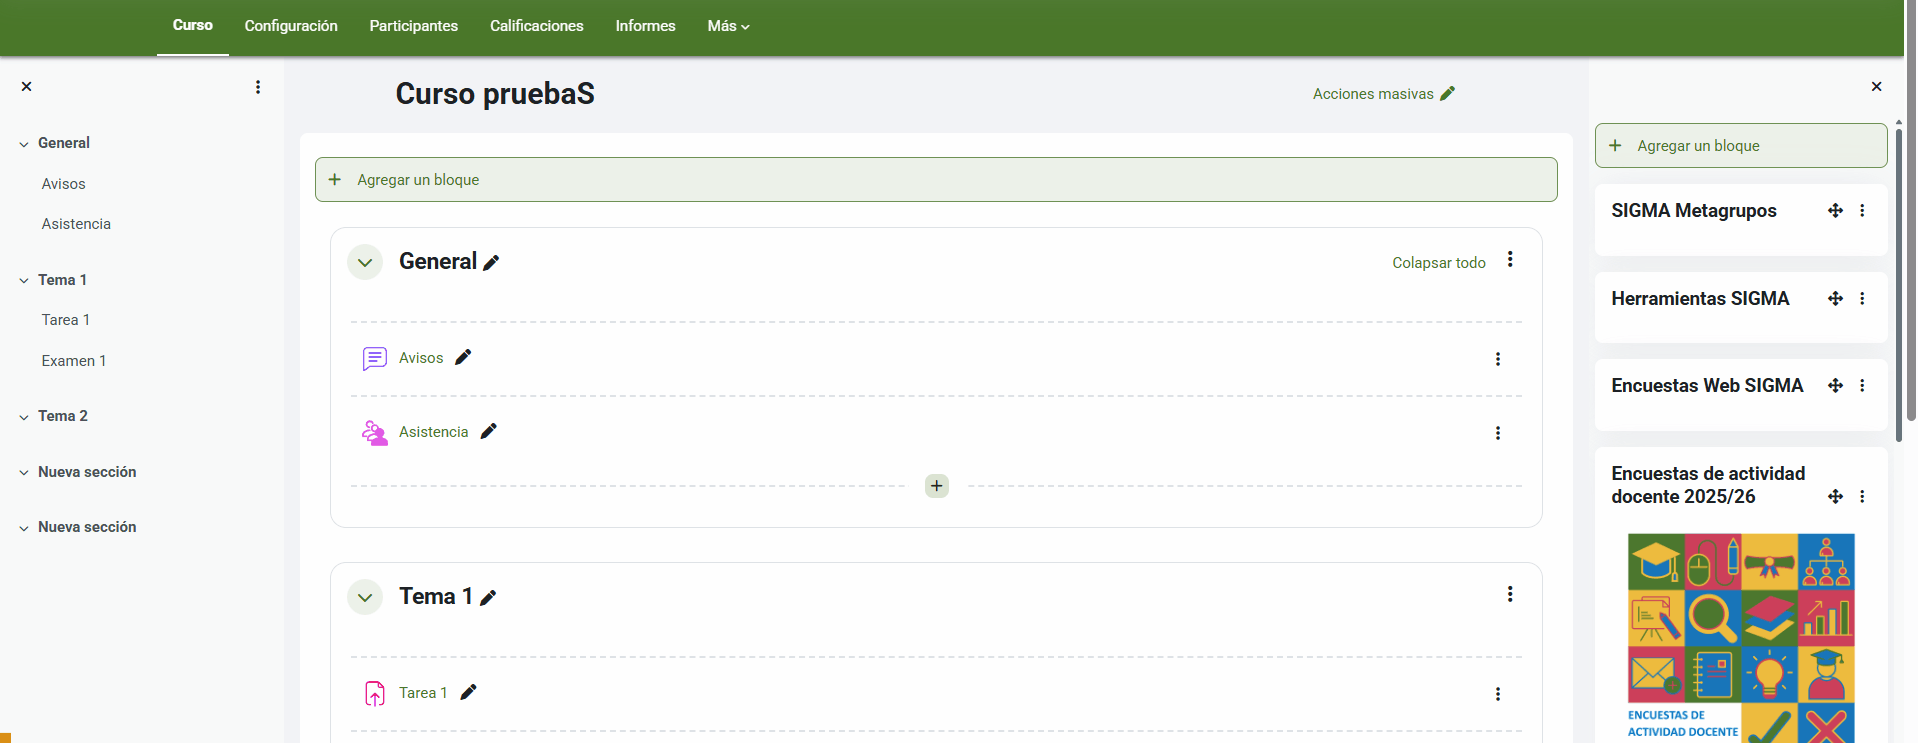The image size is (1918, 743).
Task: Click the pencil icon next to Avisos
Action: tap(463, 358)
